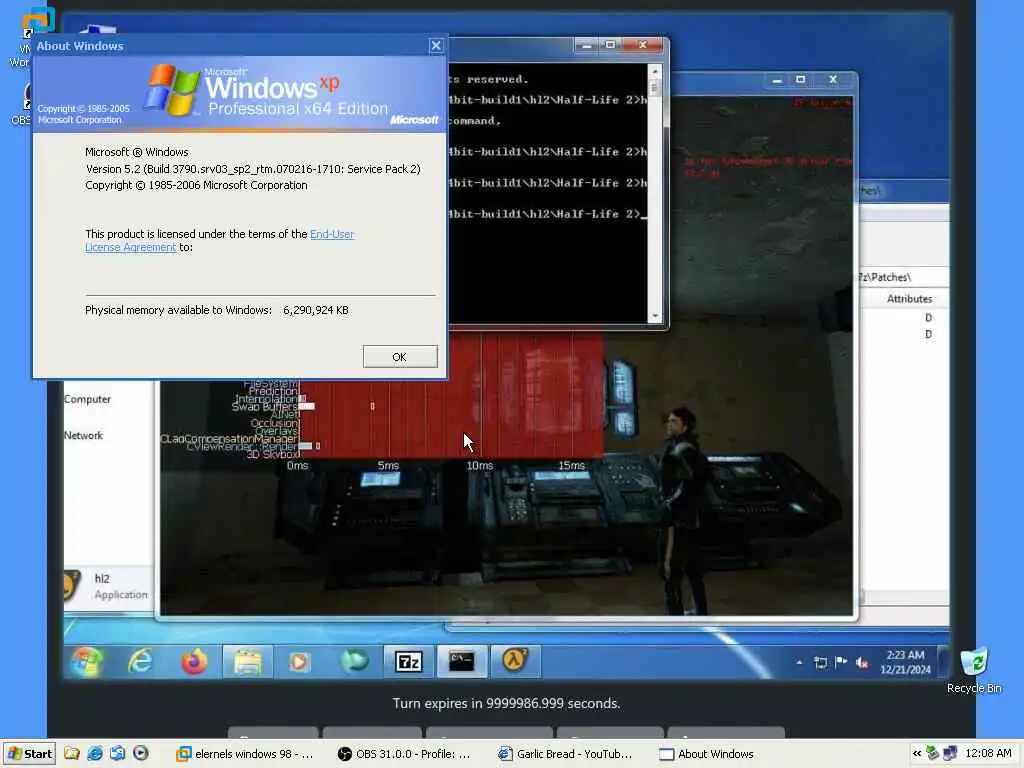Image resolution: width=1024 pixels, height=768 pixels.
Task: Open Media Player from XP Quick Launch
Action: point(140,754)
